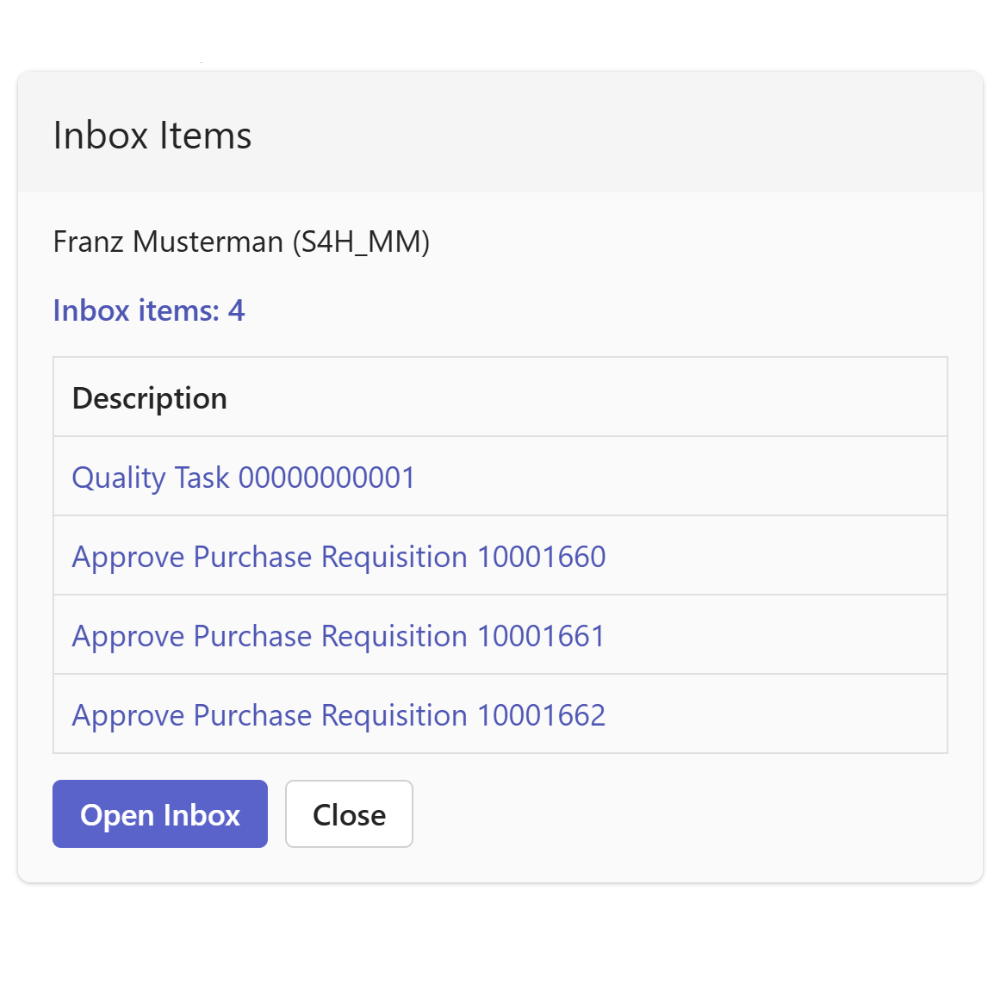Open Approve Purchase Requisition 10001660
This screenshot has height=1000, width=1000.
click(x=339, y=557)
